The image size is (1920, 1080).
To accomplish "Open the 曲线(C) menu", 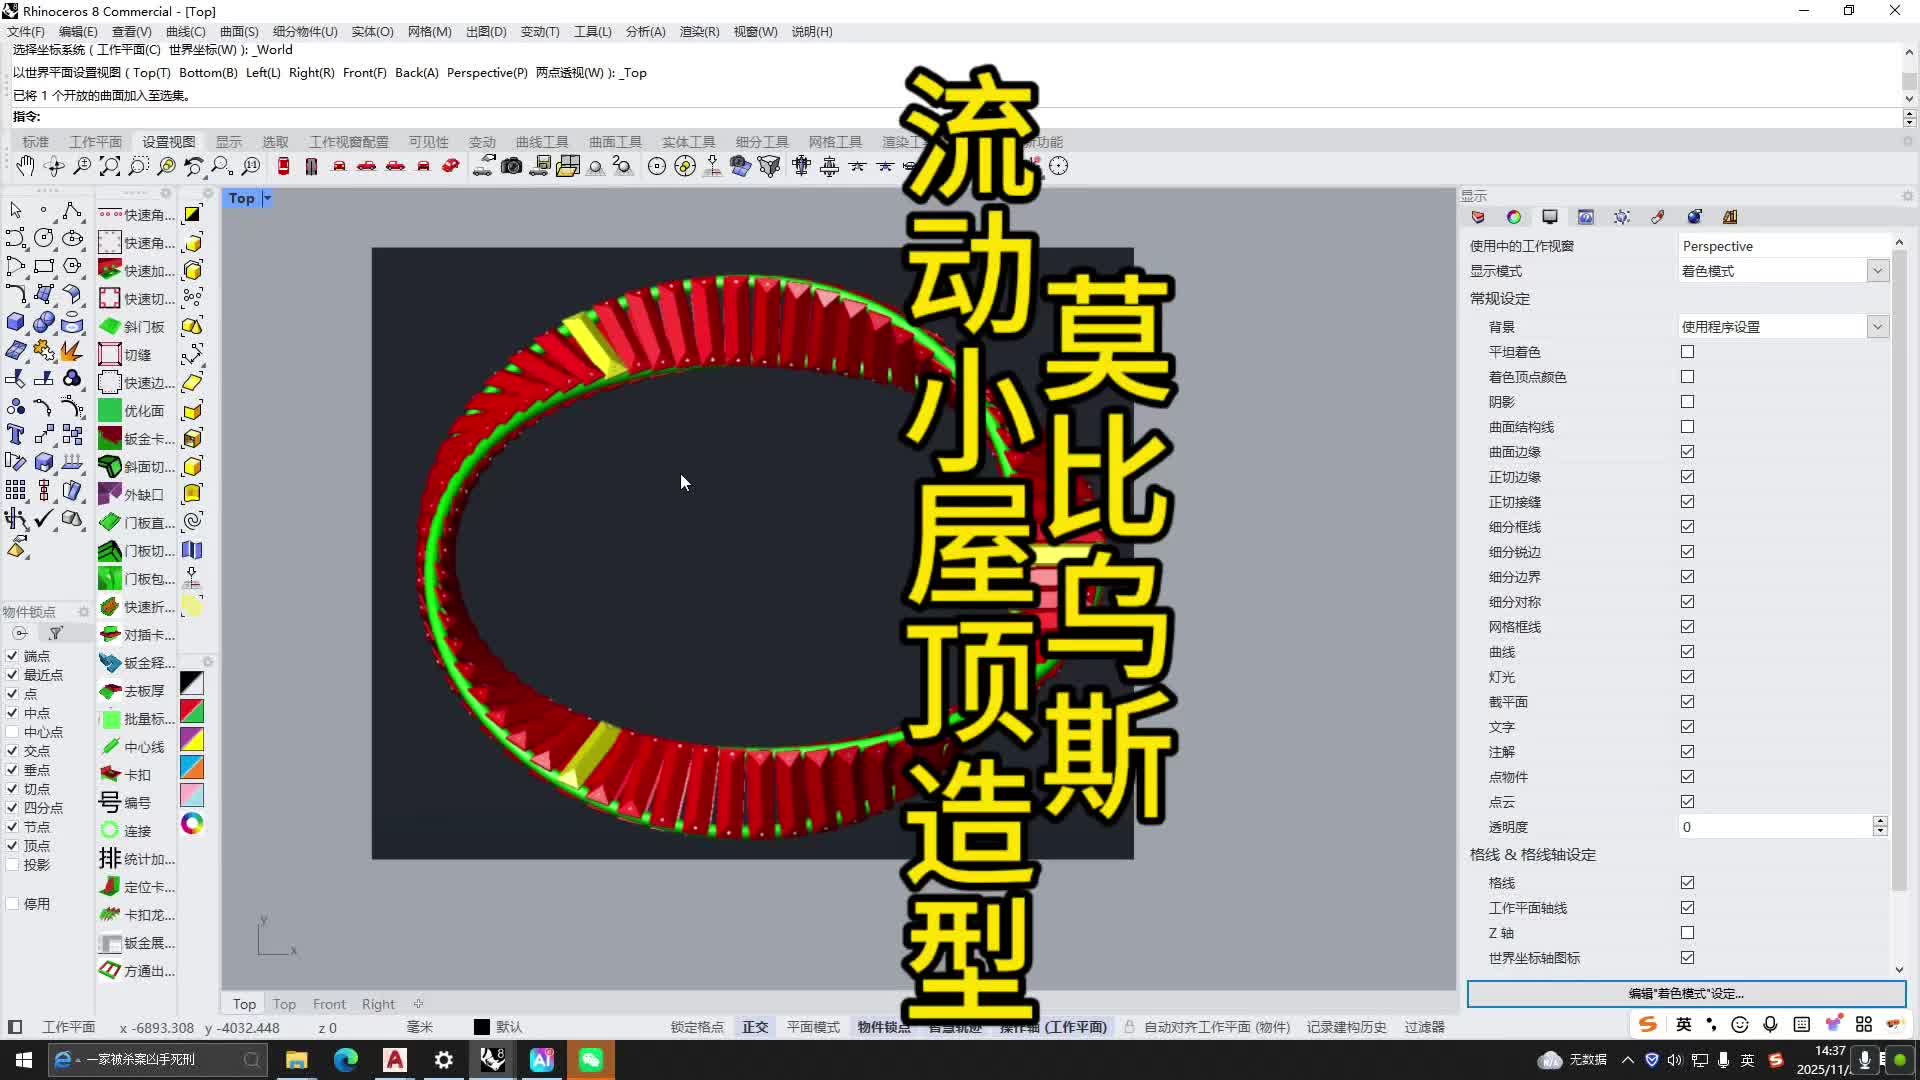I will [x=186, y=31].
